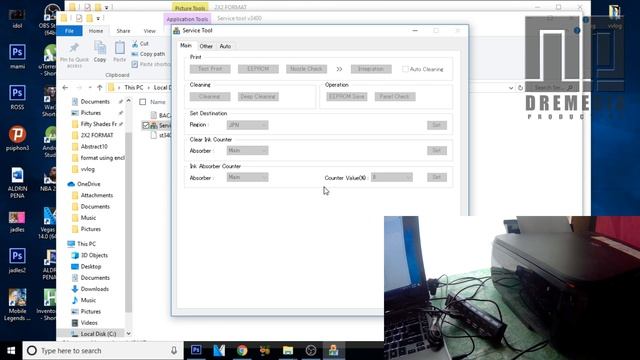Open the Counter Value dropdown
Image resolution: width=640 pixels, height=360 pixels.
pyautogui.click(x=392, y=177)
